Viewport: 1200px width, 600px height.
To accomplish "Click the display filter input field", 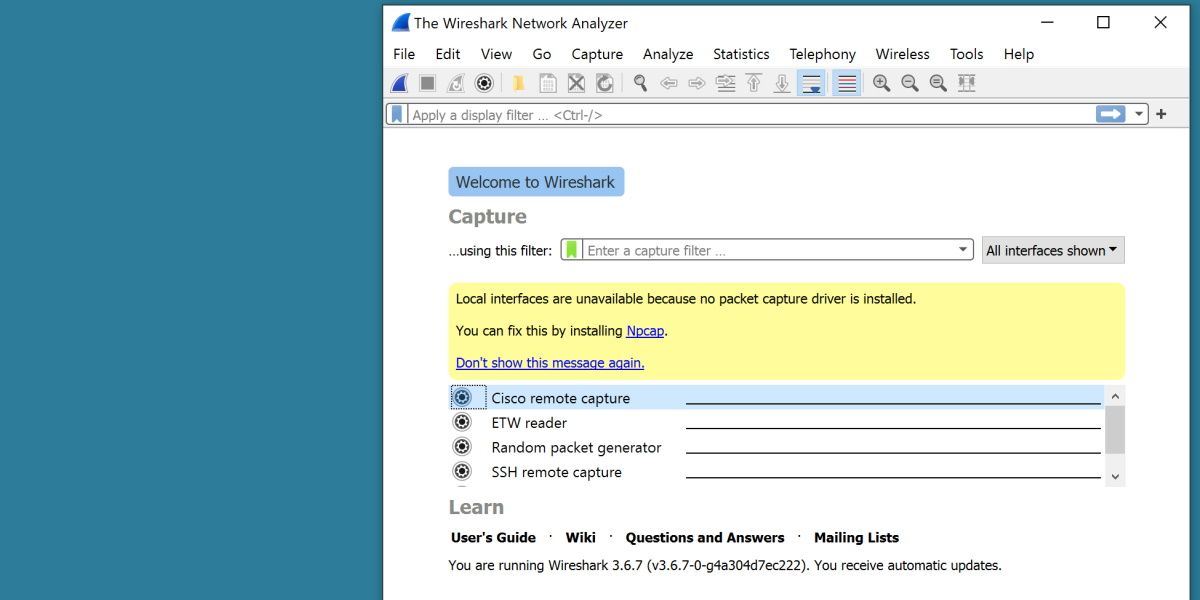I will (x=750, y=114).
